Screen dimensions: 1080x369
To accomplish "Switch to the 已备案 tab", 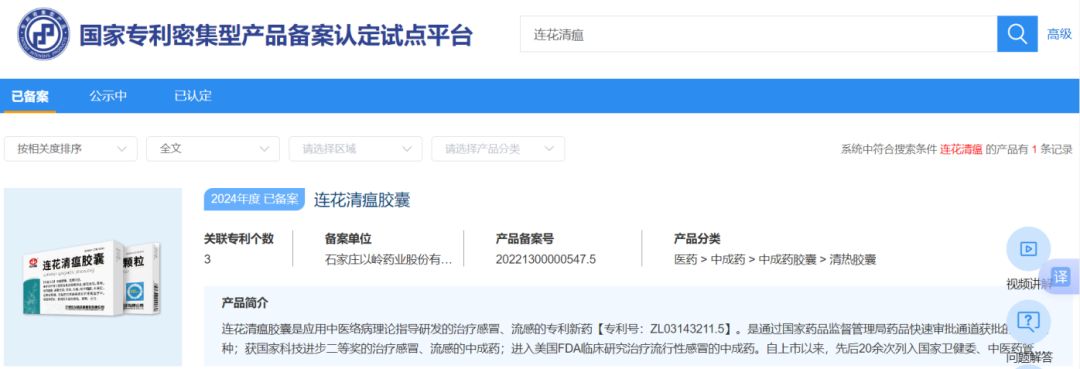I will coord(30,96).
